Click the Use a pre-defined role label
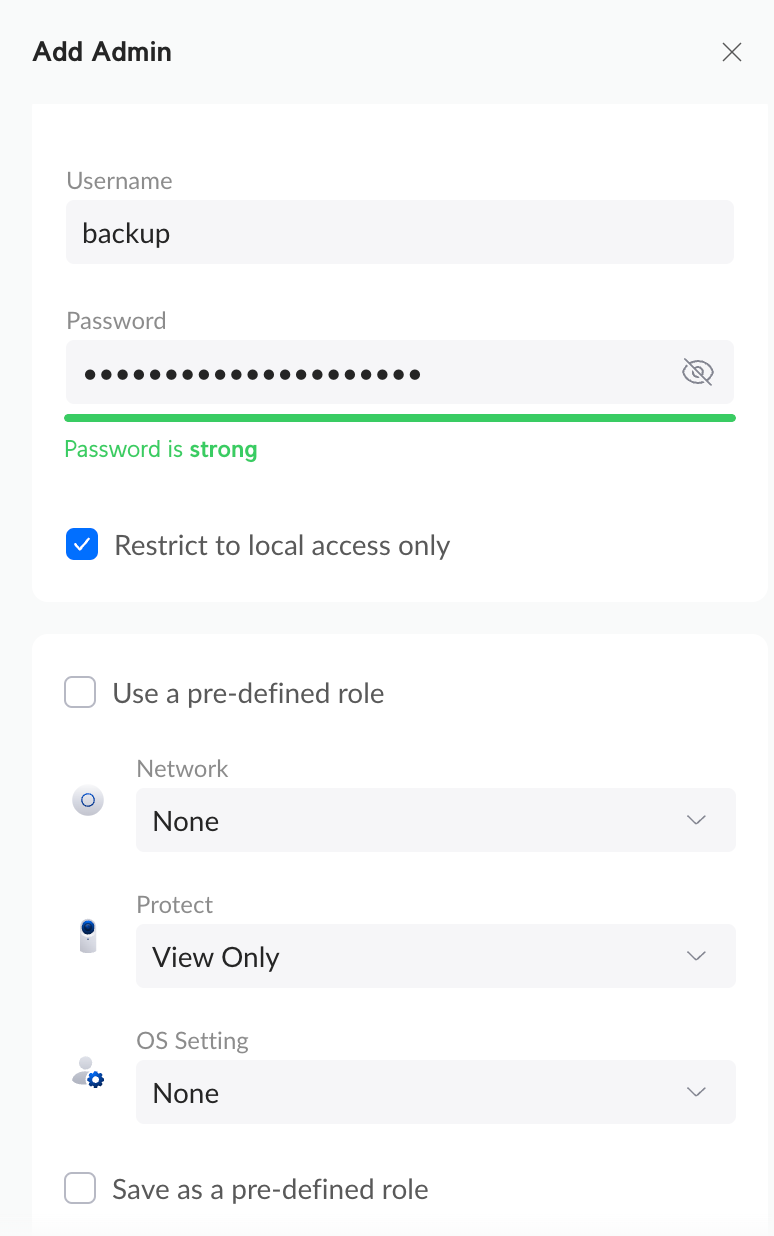Screen dimensions: 774x1236 [248, 693]
